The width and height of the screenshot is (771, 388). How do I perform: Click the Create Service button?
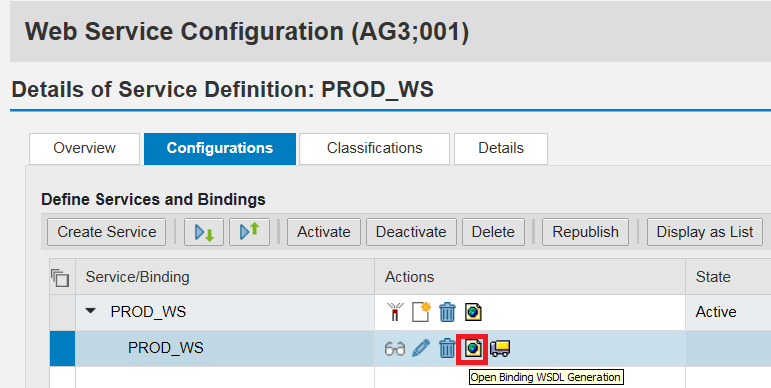point(107,232)
